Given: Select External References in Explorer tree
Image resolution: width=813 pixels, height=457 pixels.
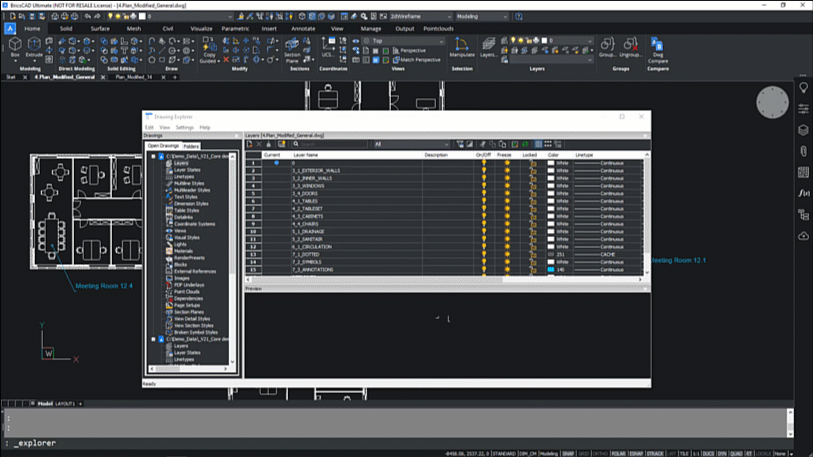Looking at the screenshot, I should pos(195,271).
